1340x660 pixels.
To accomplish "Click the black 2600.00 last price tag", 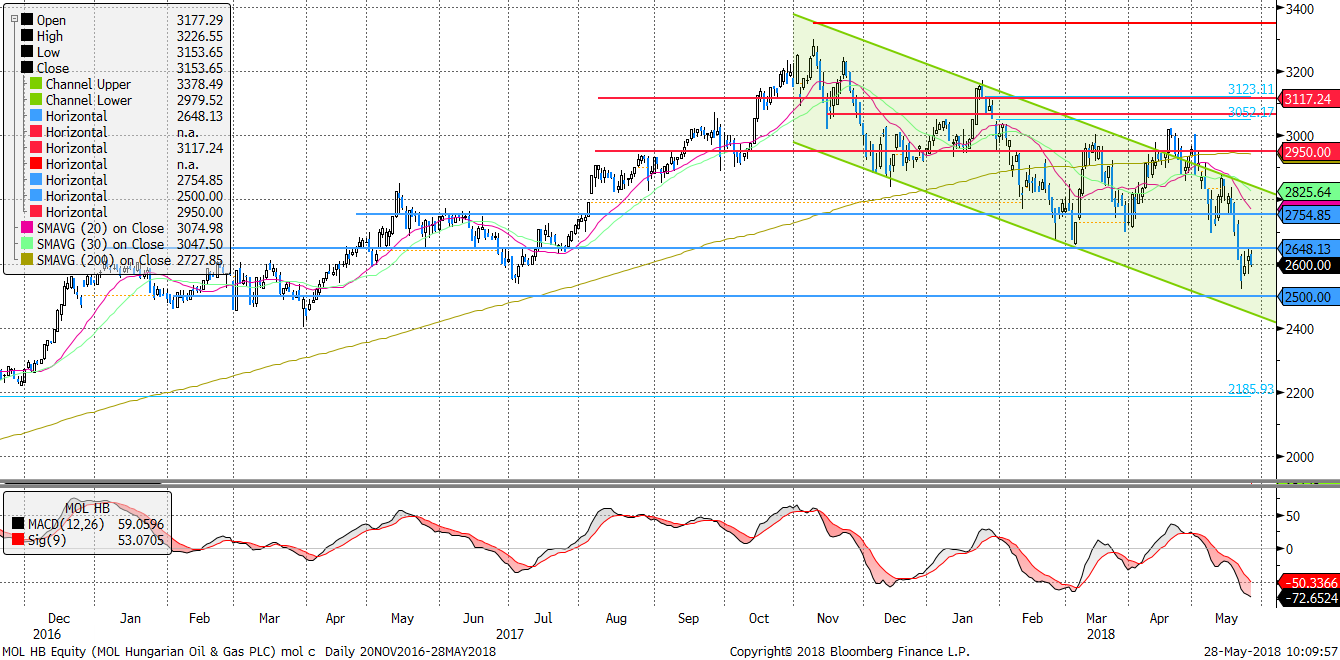I will click(x=1308, y=265).
